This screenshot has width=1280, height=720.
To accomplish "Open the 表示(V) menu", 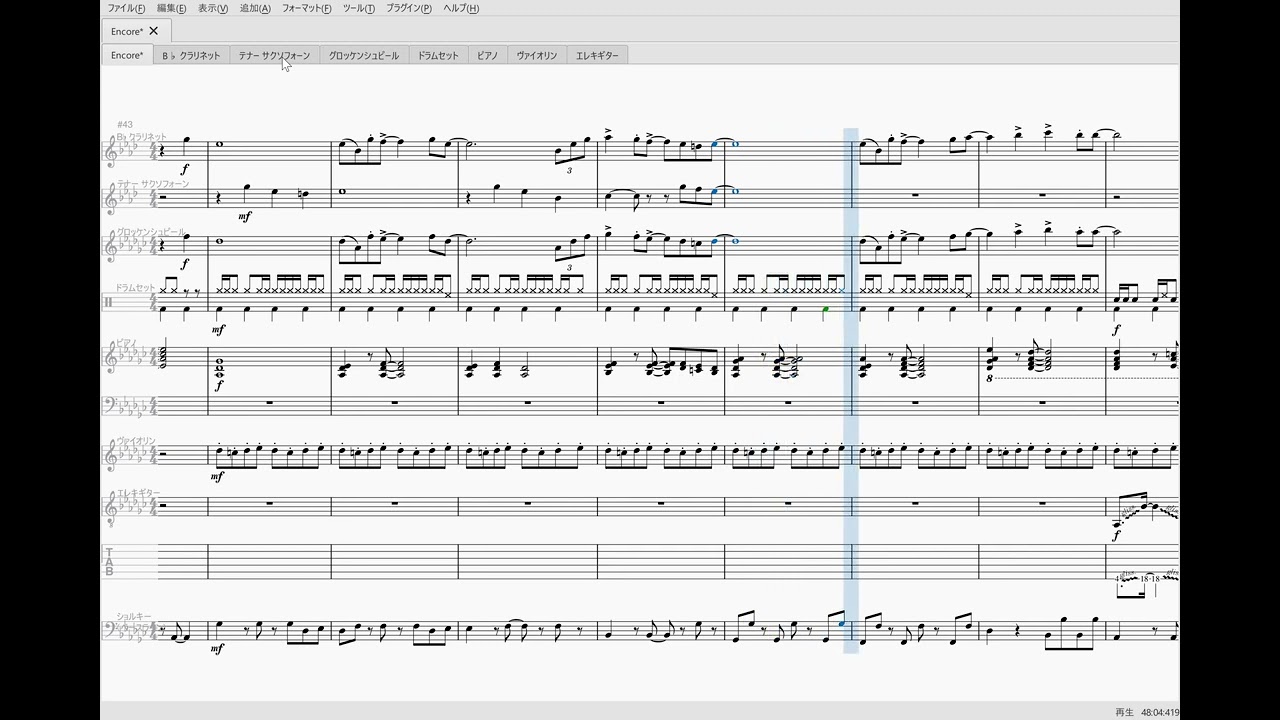I will tap(213, 8).
